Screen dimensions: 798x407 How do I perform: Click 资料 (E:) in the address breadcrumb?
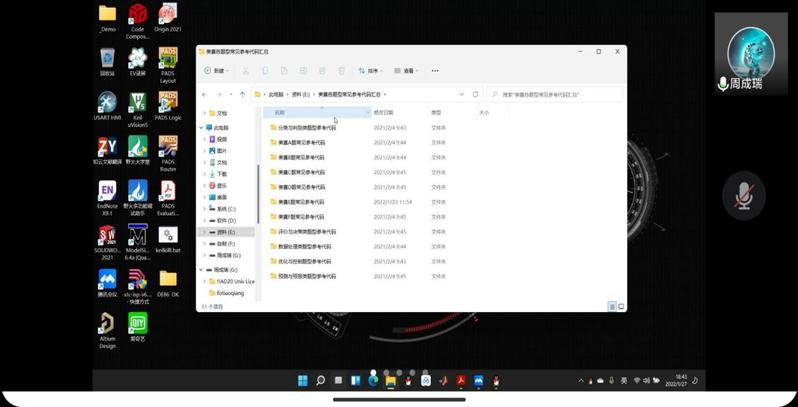[x=300, y=95]
